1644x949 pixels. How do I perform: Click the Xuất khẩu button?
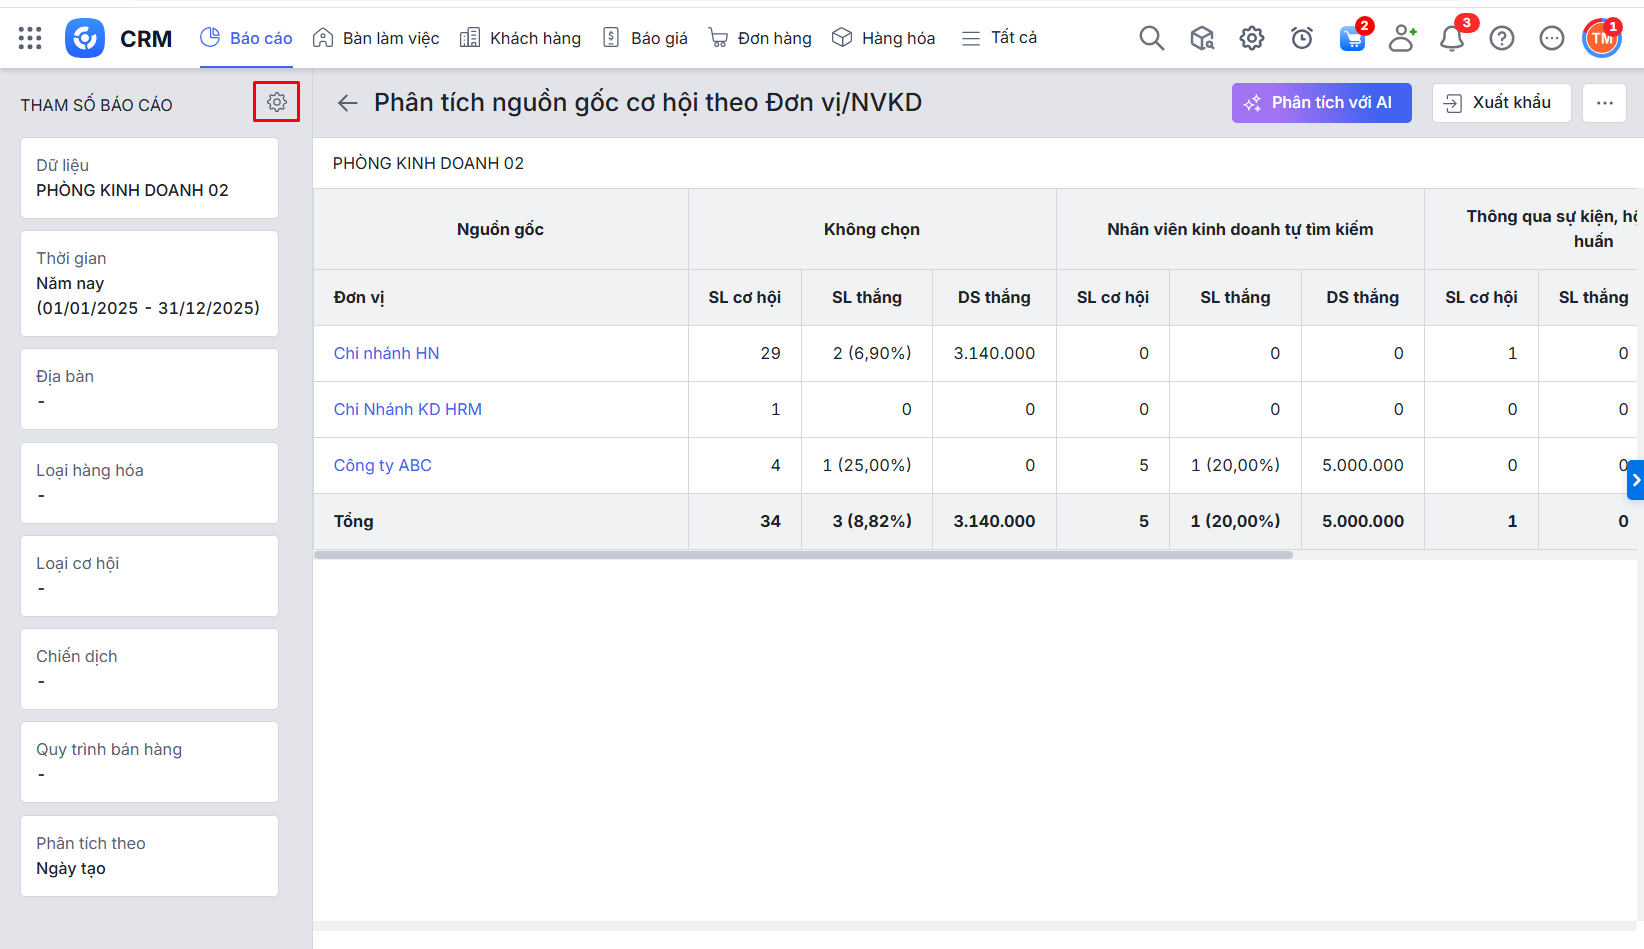point(1500,103)
